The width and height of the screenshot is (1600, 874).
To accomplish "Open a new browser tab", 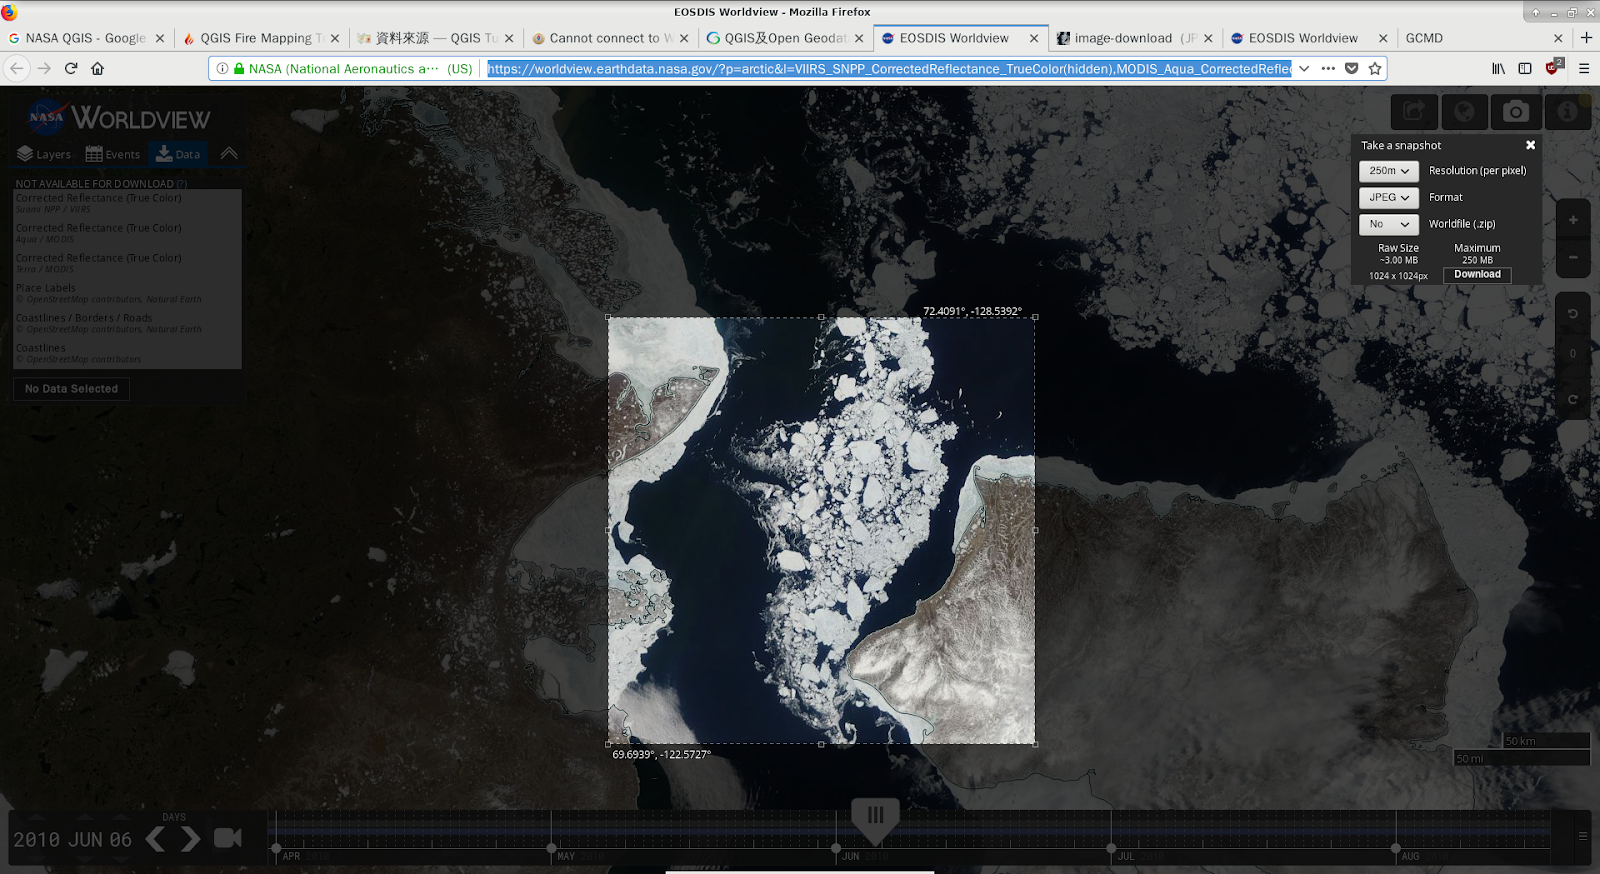I will click(1586, 38).
